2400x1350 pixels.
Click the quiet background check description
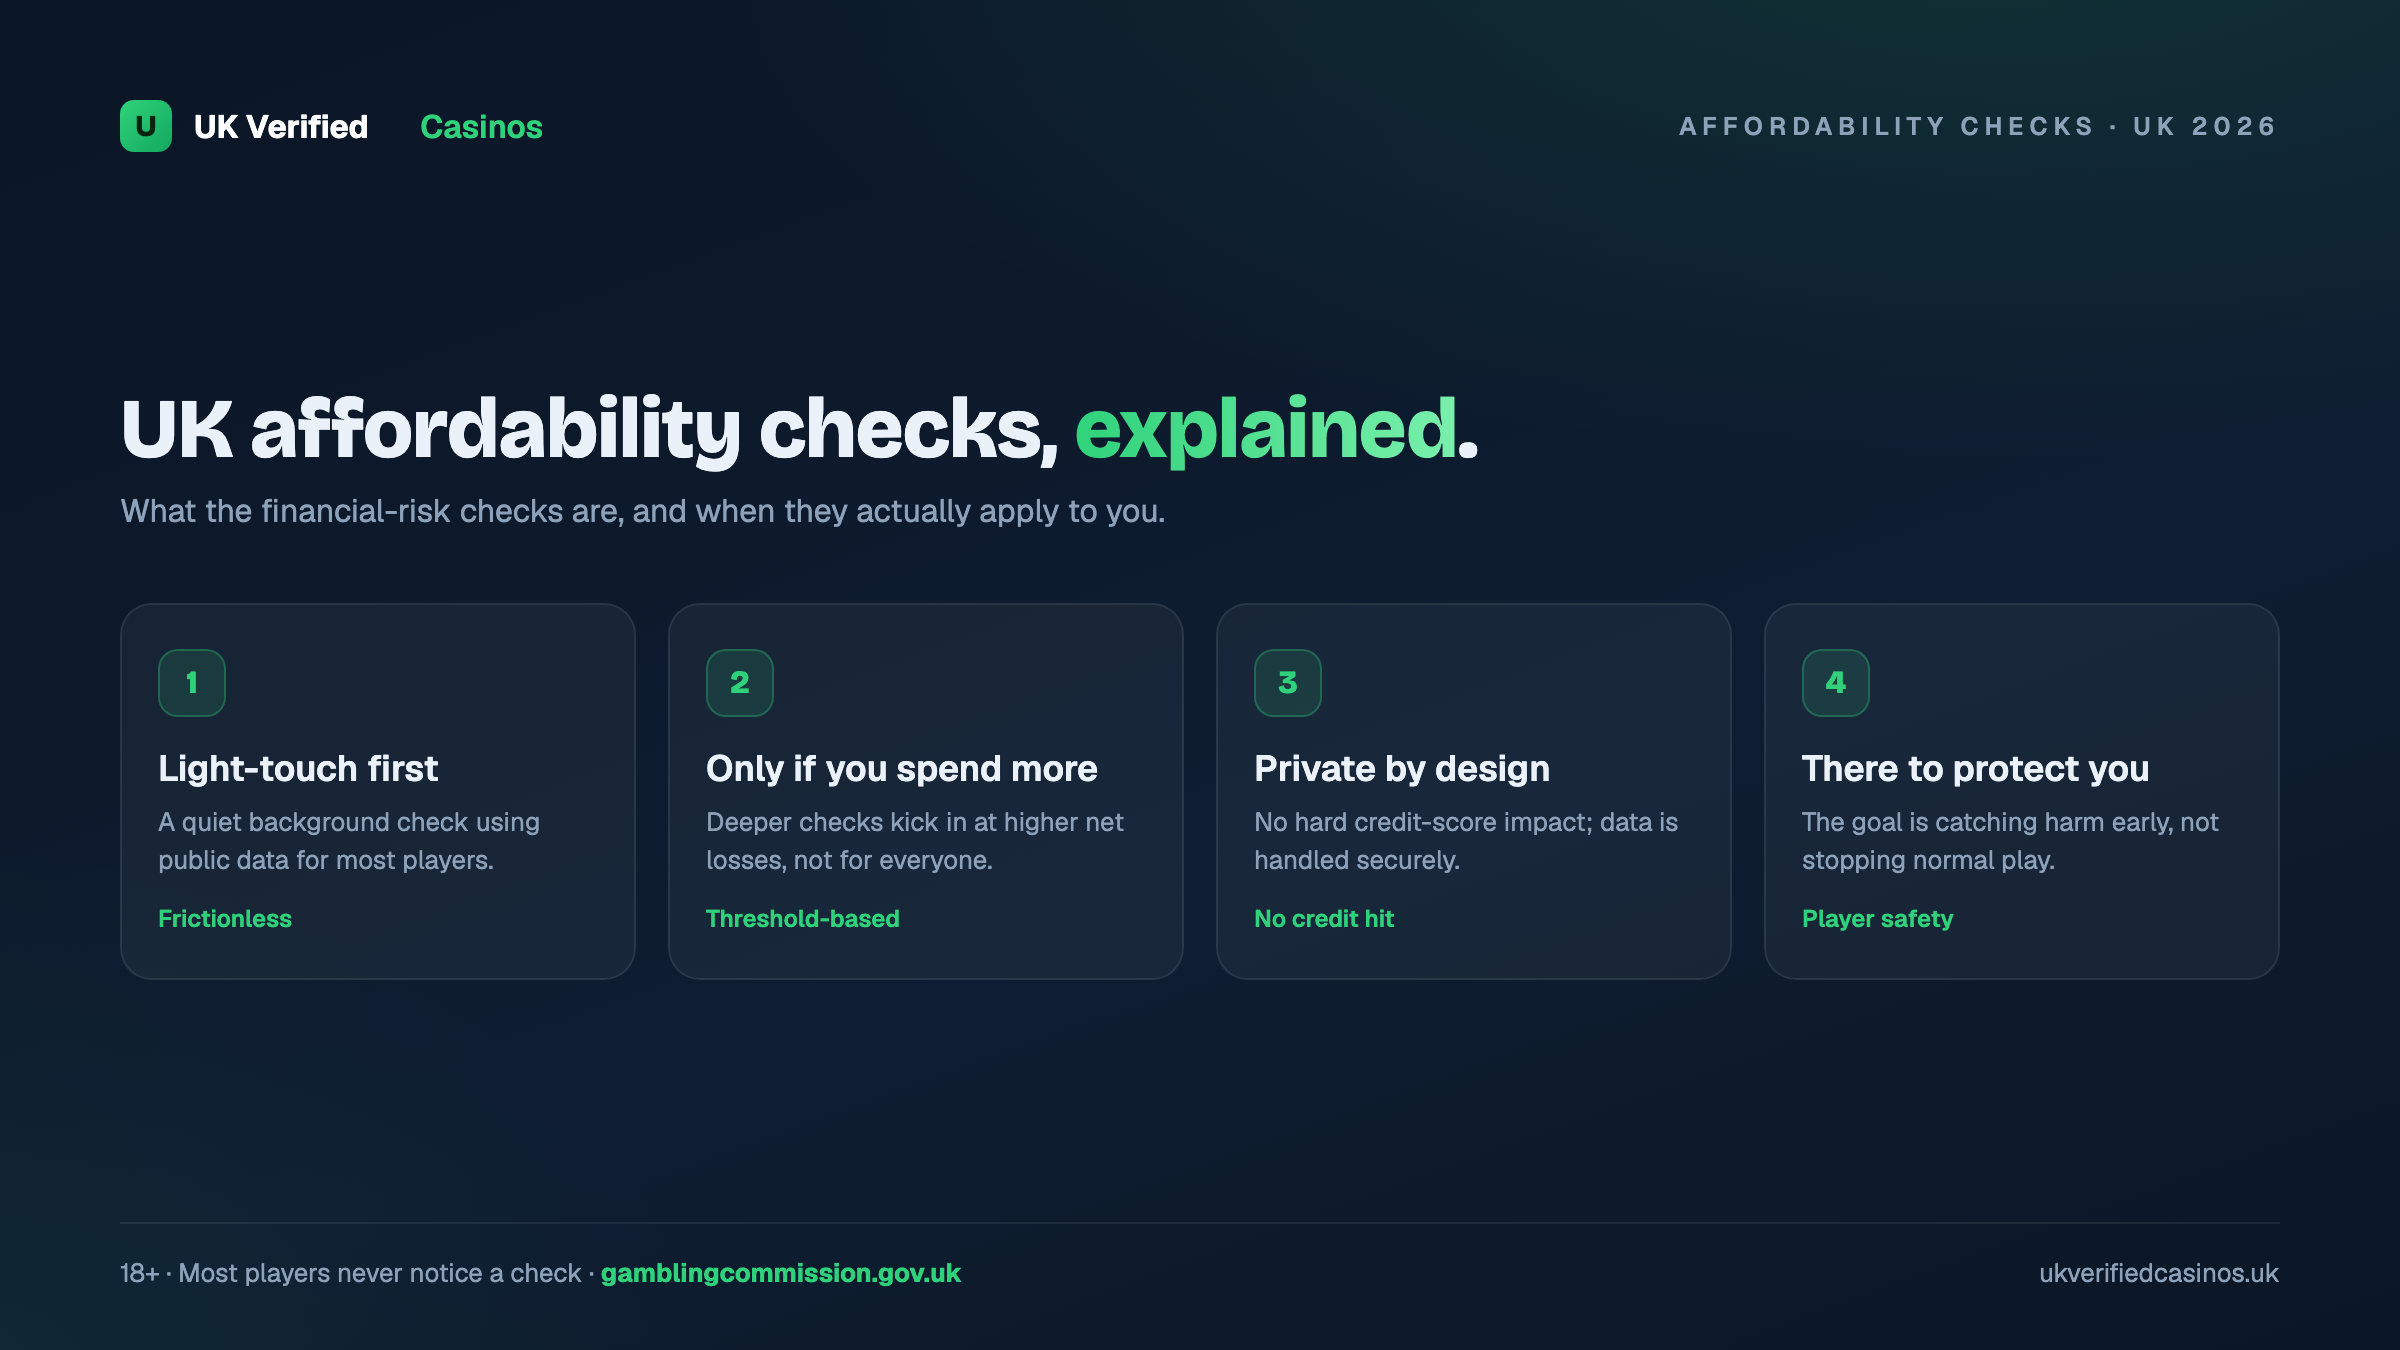(x=349, y=841)
